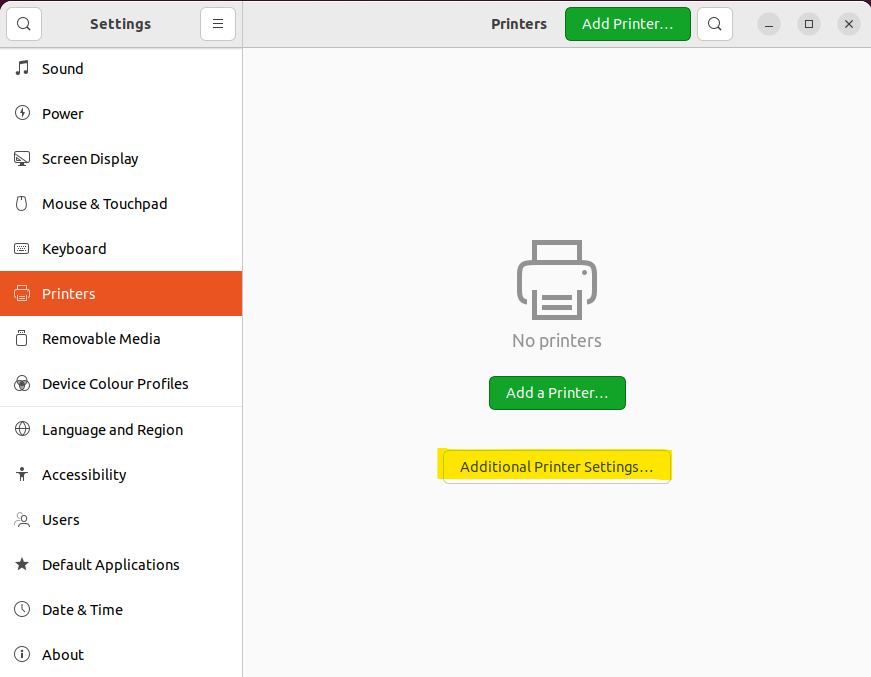Open the sidebar settings search

pos(24,24)
